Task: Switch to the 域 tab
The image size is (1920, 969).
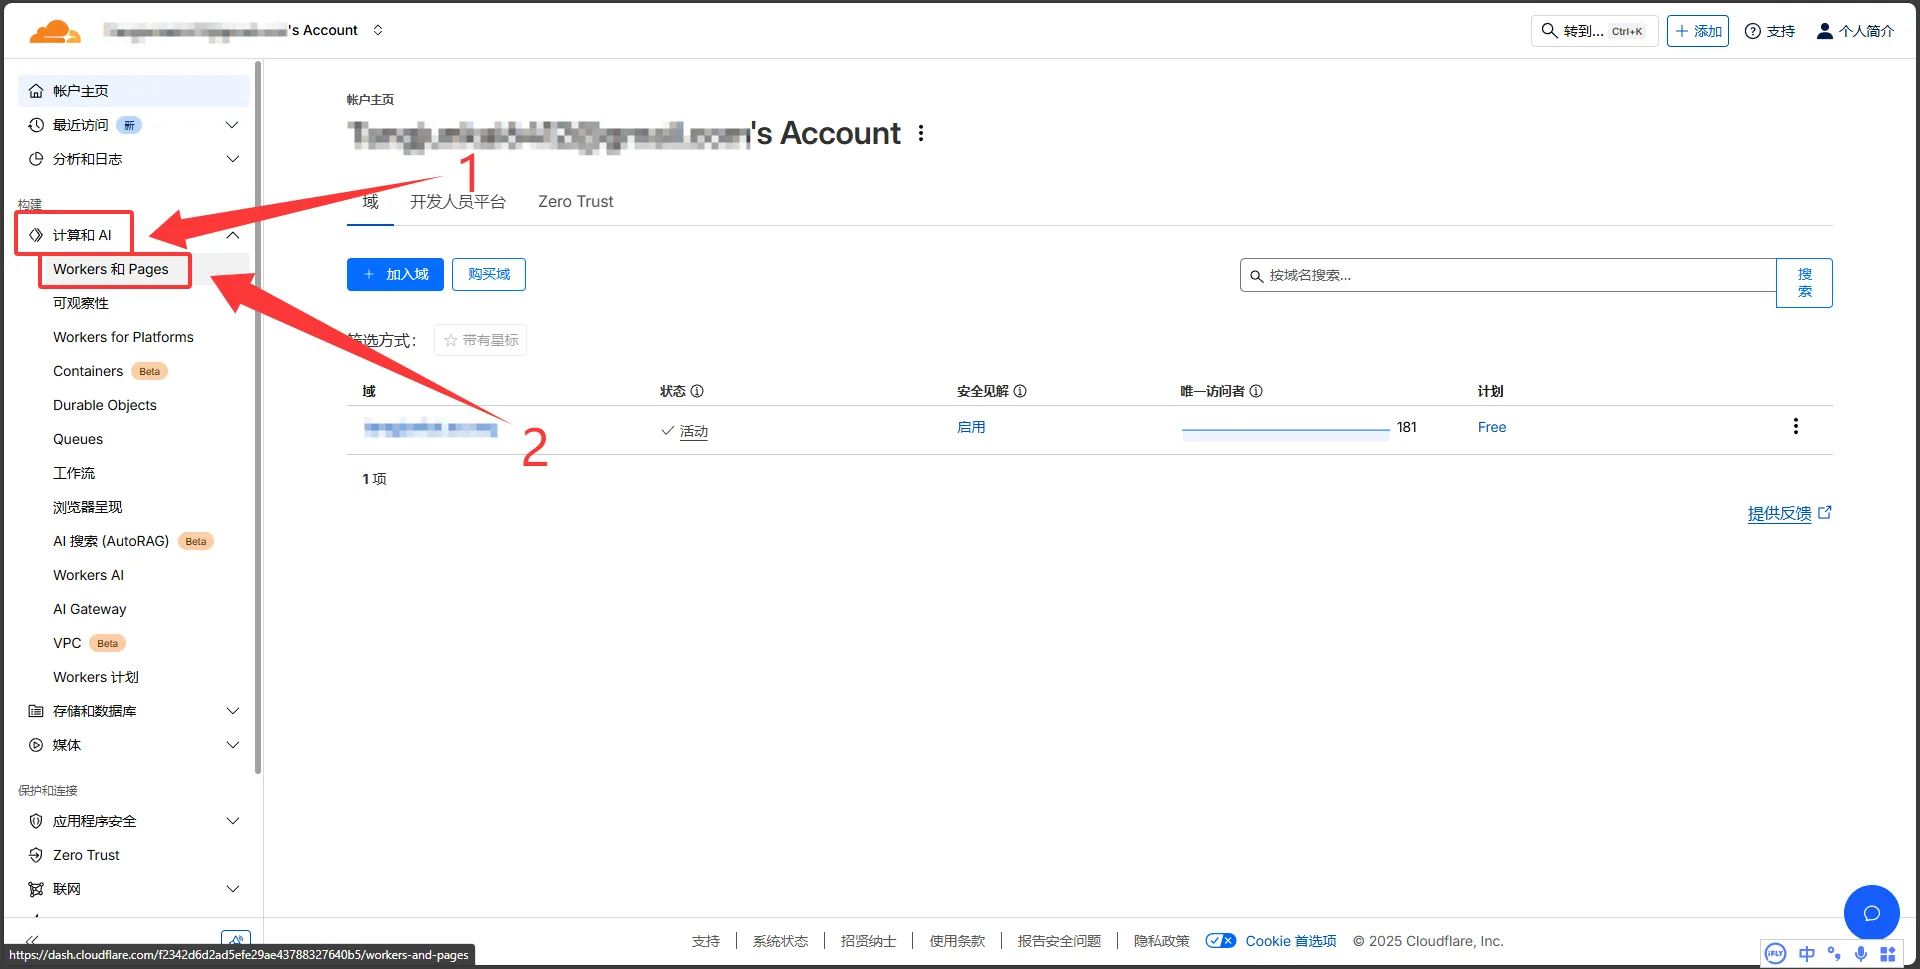Action: click(370, 202)
